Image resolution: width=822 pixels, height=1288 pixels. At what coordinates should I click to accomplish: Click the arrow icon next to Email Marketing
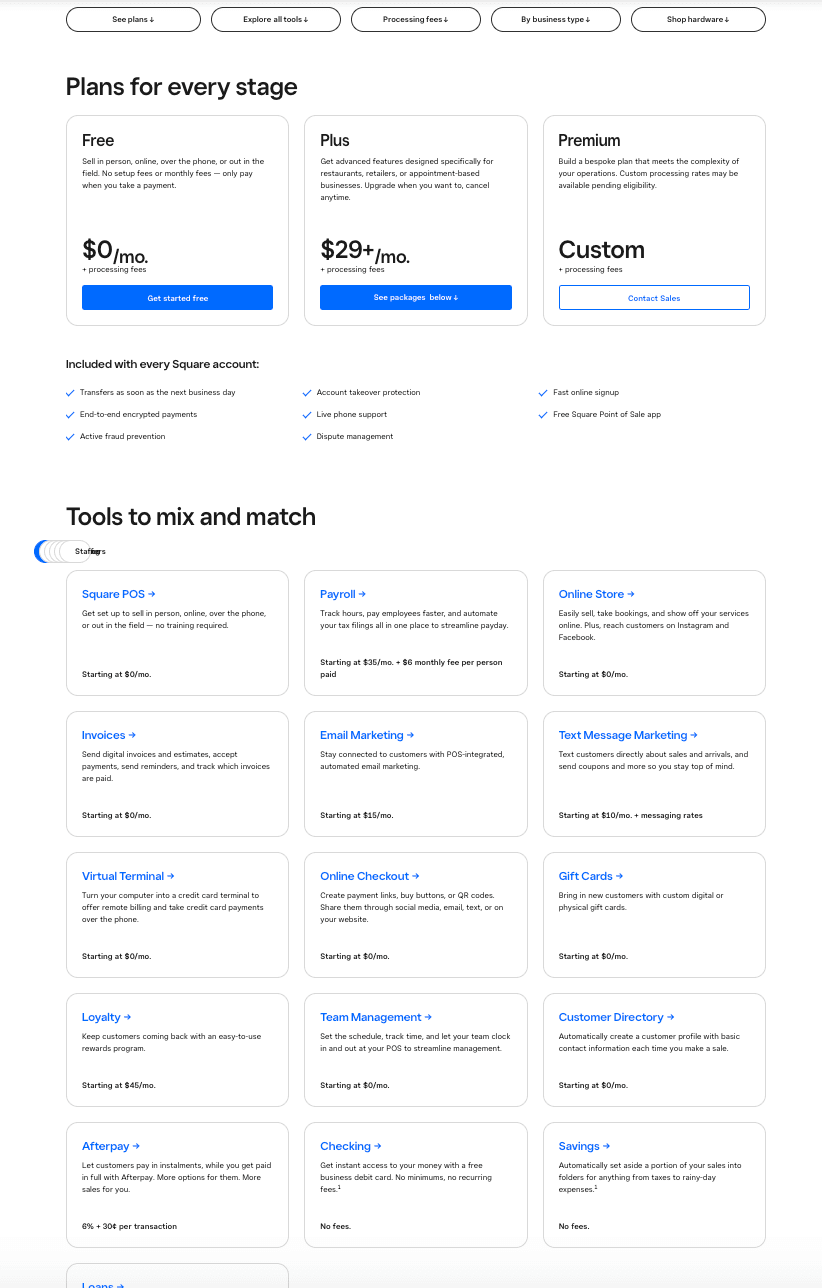point(410,735)
